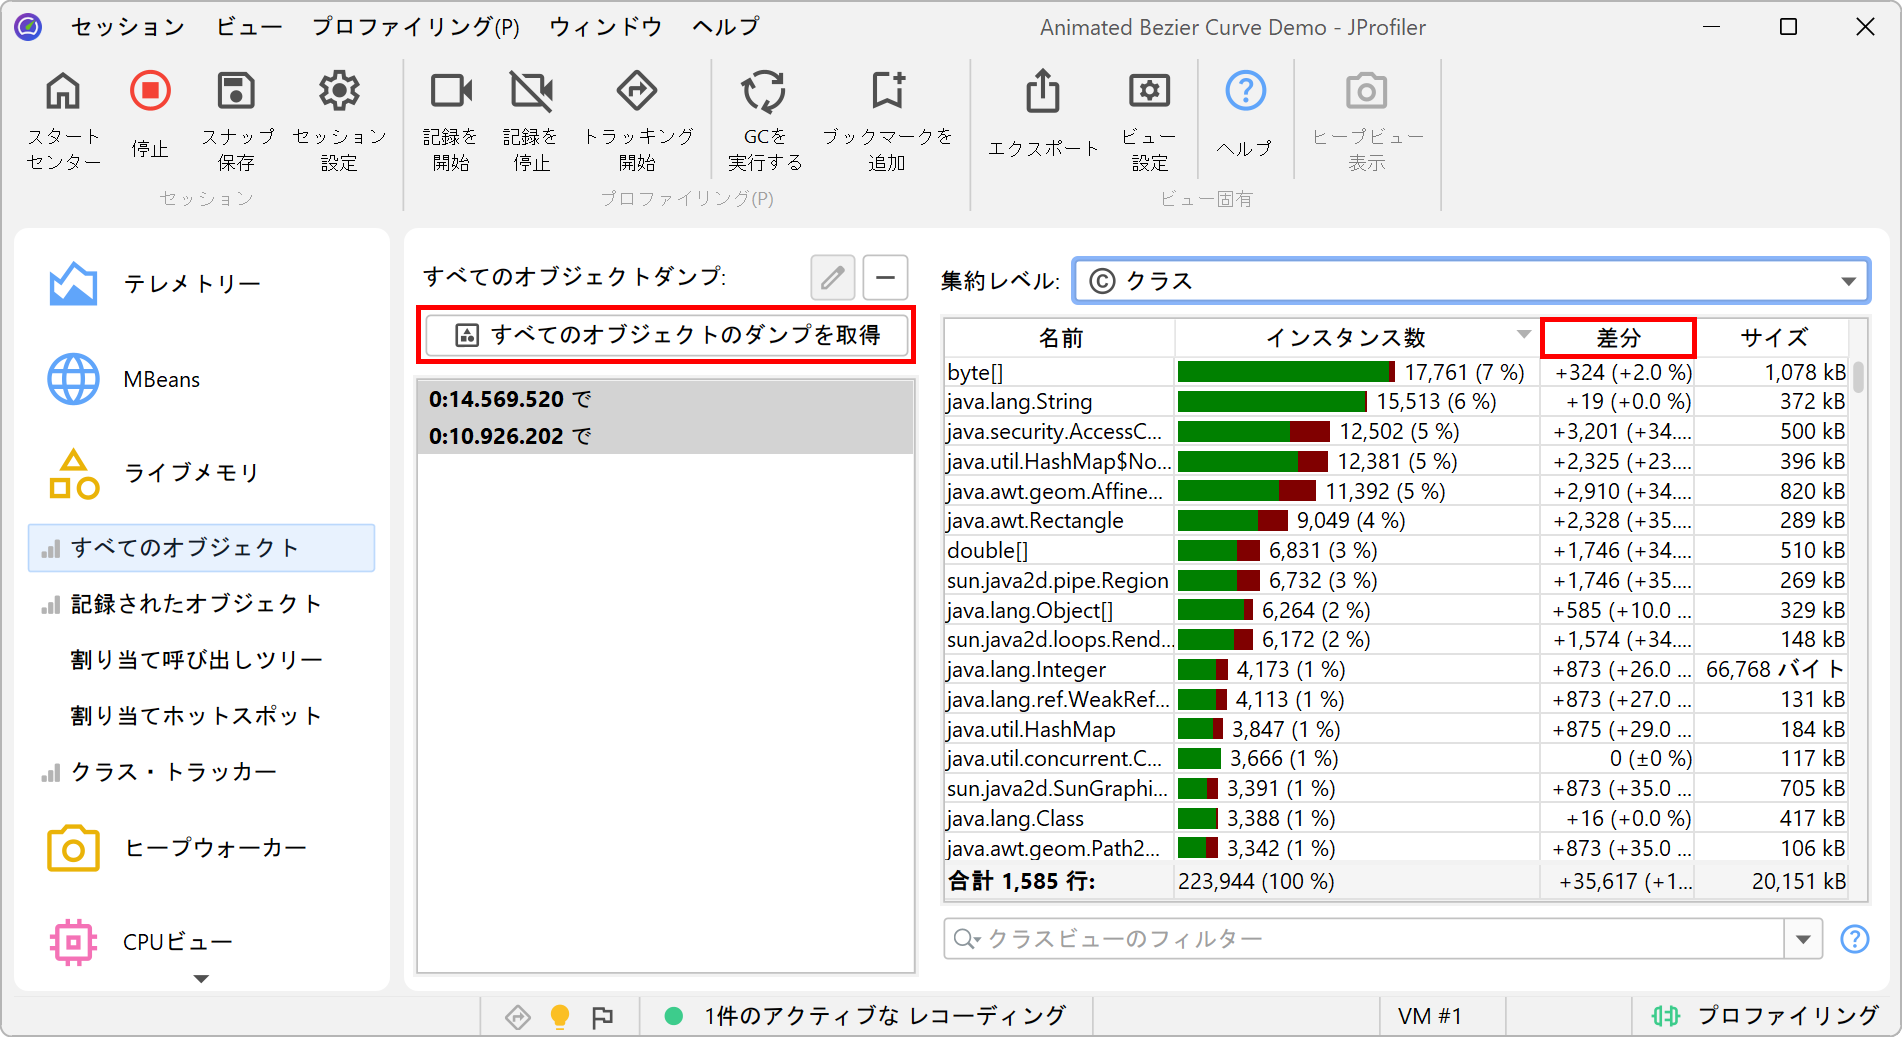The height and width of the screenshot is (1037, 1902).
Task: Sort table by 差分 column header
Action: tap(1617, 338)
